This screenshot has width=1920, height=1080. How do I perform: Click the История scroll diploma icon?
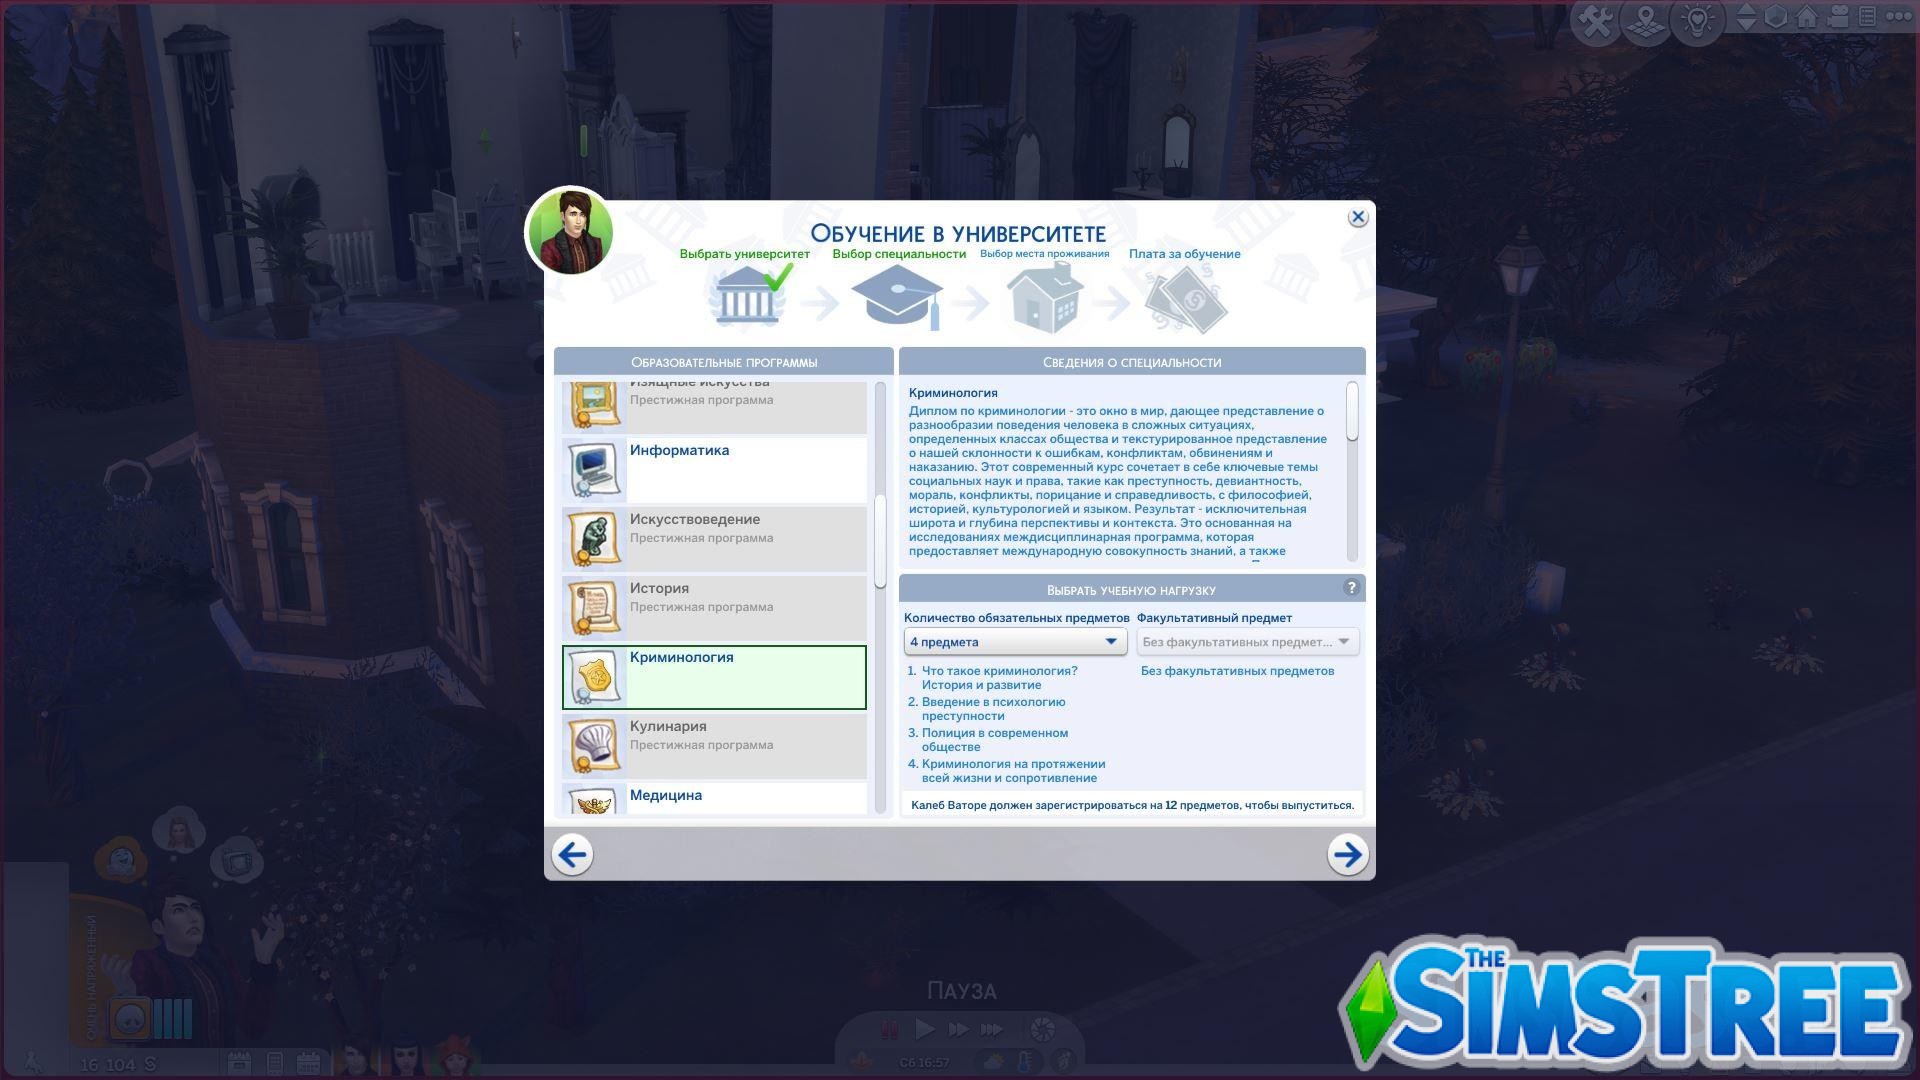point(594,608)
